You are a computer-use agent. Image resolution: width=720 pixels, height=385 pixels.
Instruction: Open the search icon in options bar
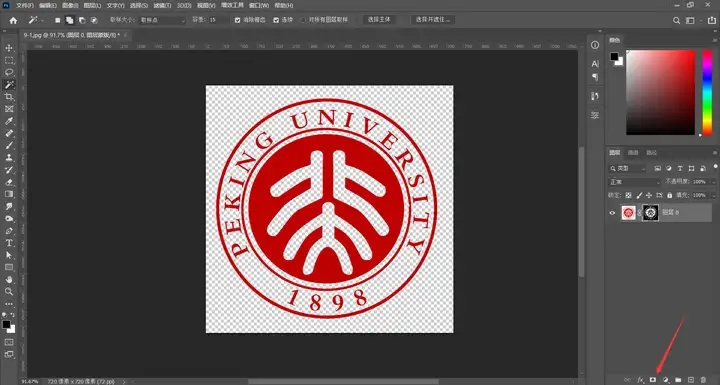coord(676,20)
